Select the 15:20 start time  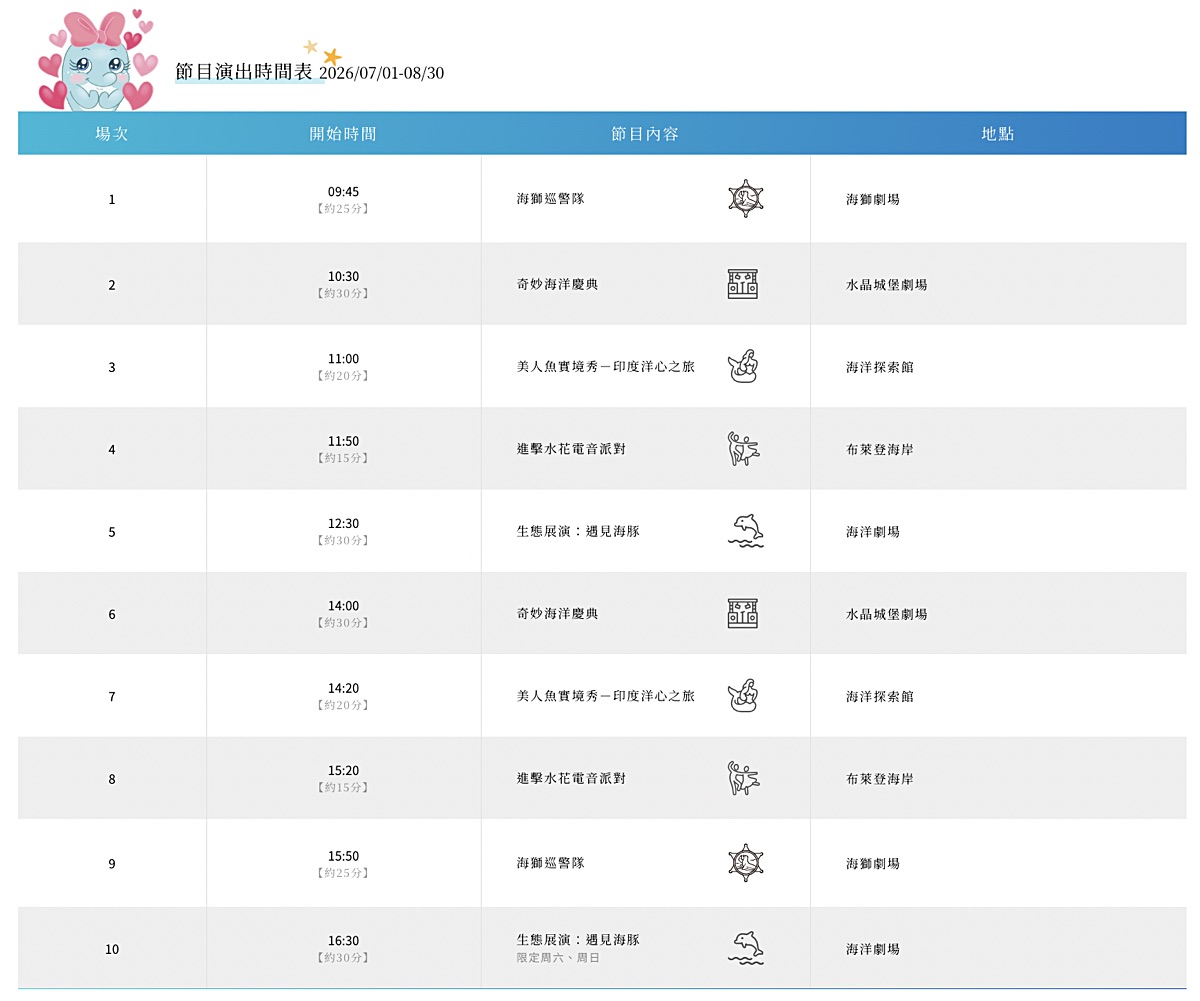click(343, 770)
